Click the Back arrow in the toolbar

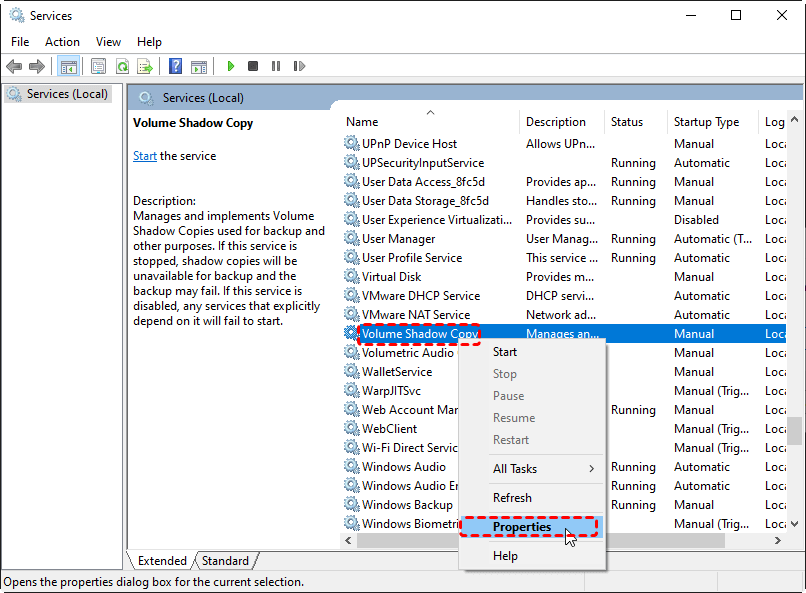coord(14,66)
